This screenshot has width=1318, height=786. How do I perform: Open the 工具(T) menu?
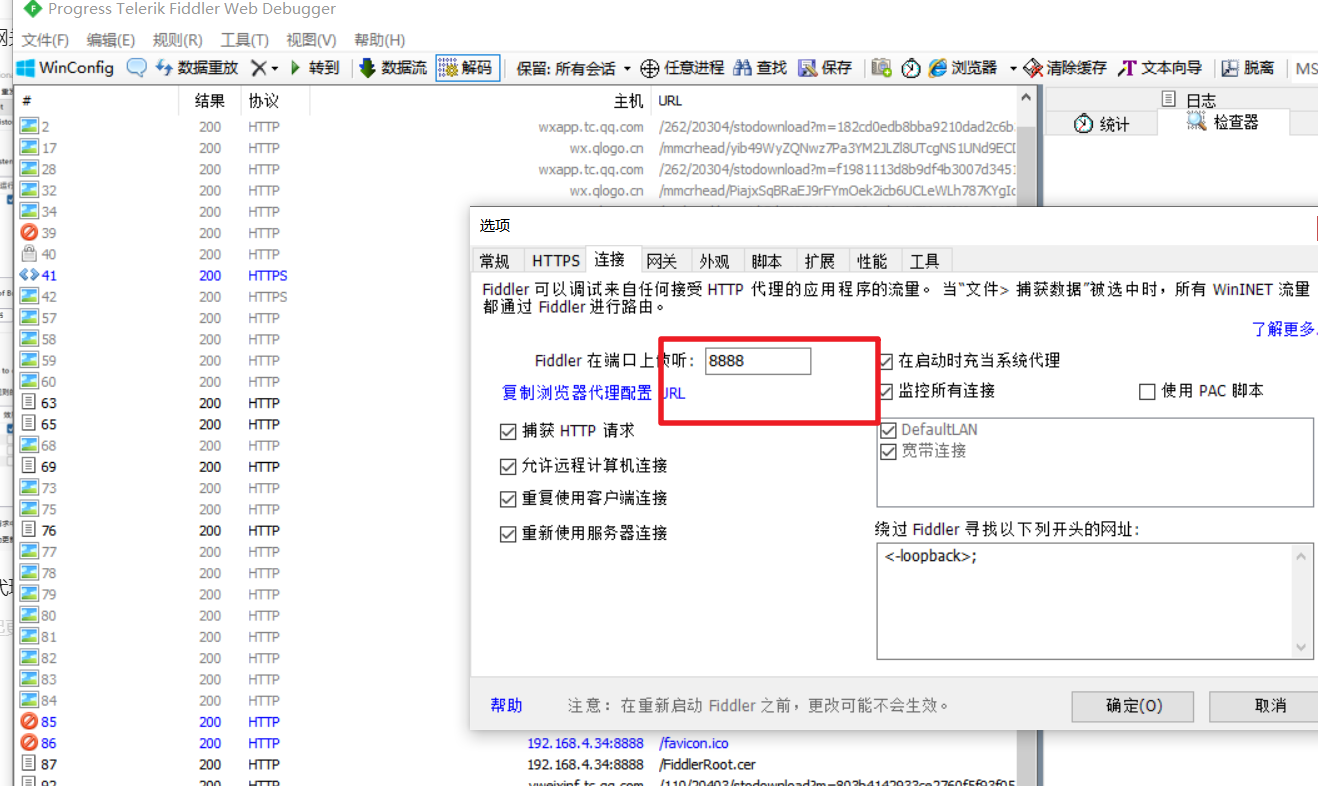click(244, 40)
